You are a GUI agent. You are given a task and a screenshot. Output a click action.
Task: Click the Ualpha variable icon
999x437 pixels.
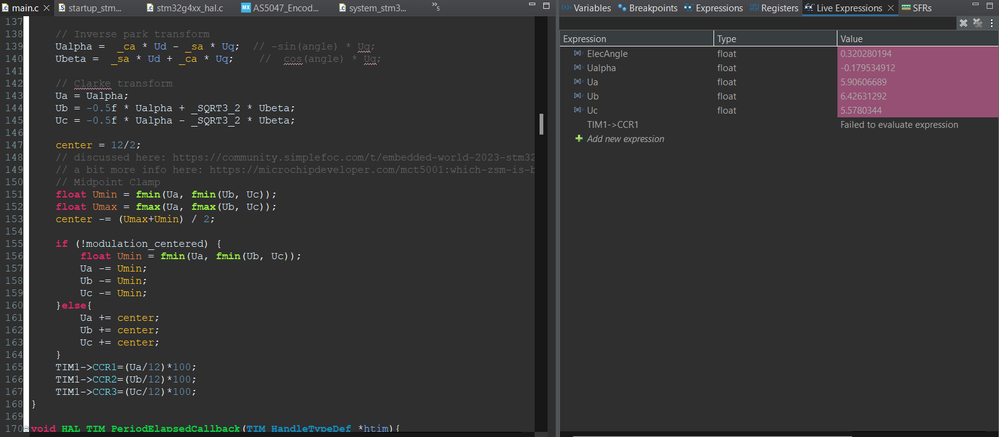coord(578,68)
